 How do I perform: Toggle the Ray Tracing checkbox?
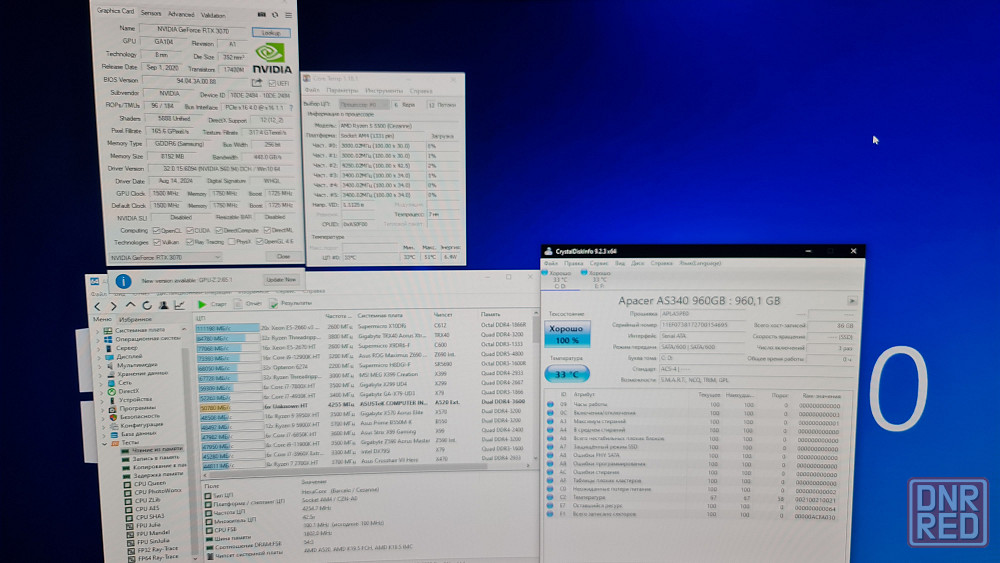click(189, 242)
